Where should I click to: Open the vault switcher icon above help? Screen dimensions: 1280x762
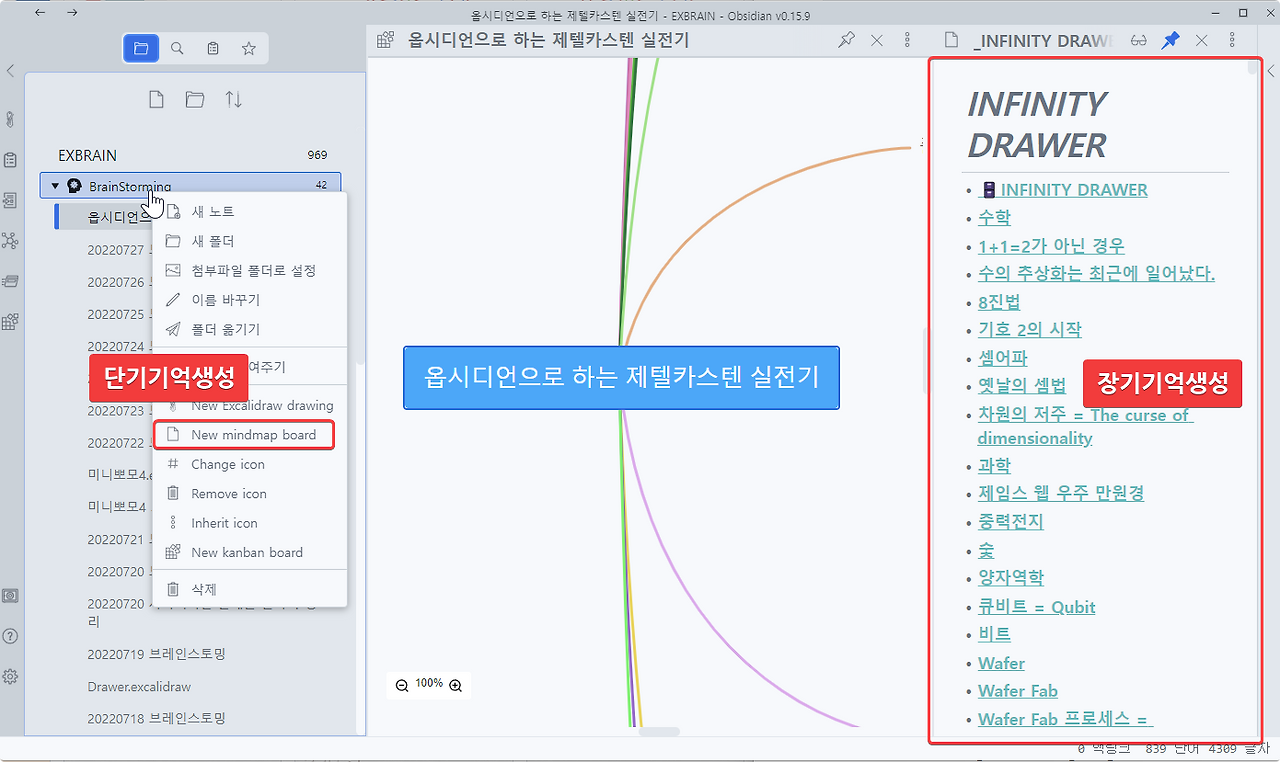click(10, 595)
